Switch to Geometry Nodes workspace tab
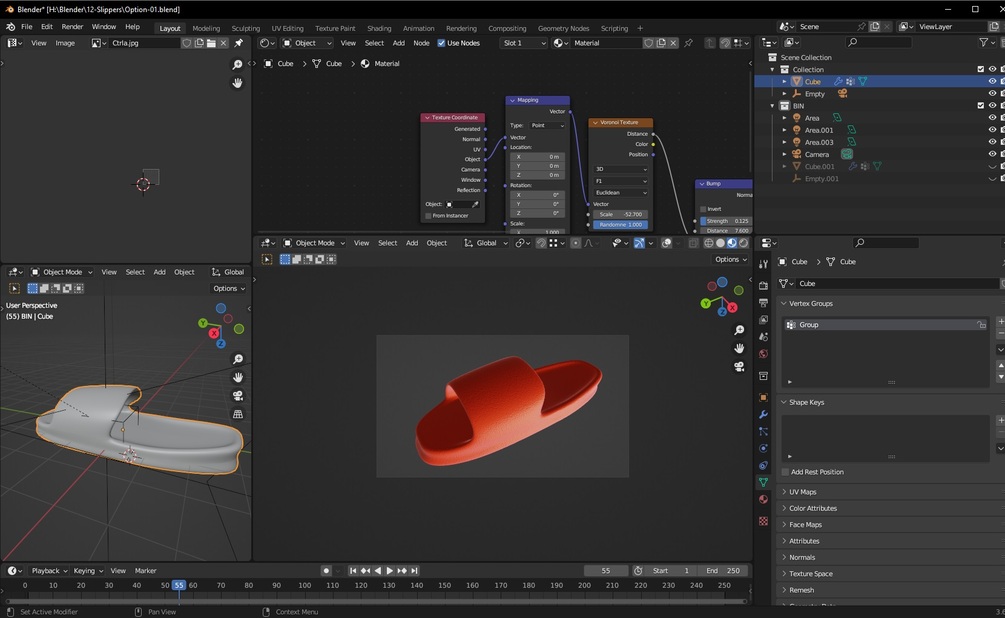The image size is (1005, 618). (563, 28)
